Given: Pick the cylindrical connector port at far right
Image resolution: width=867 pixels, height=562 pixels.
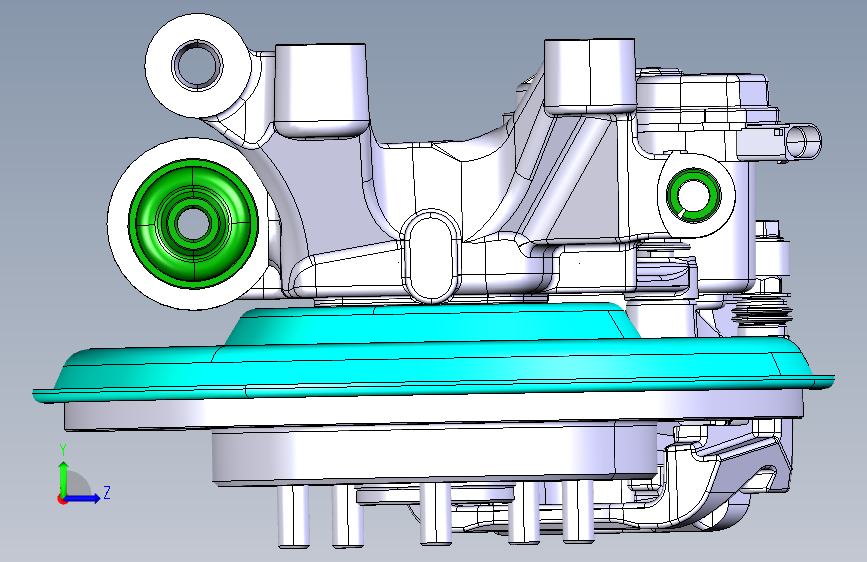Looking at the screenshot, I should click(x=804, y=141).
